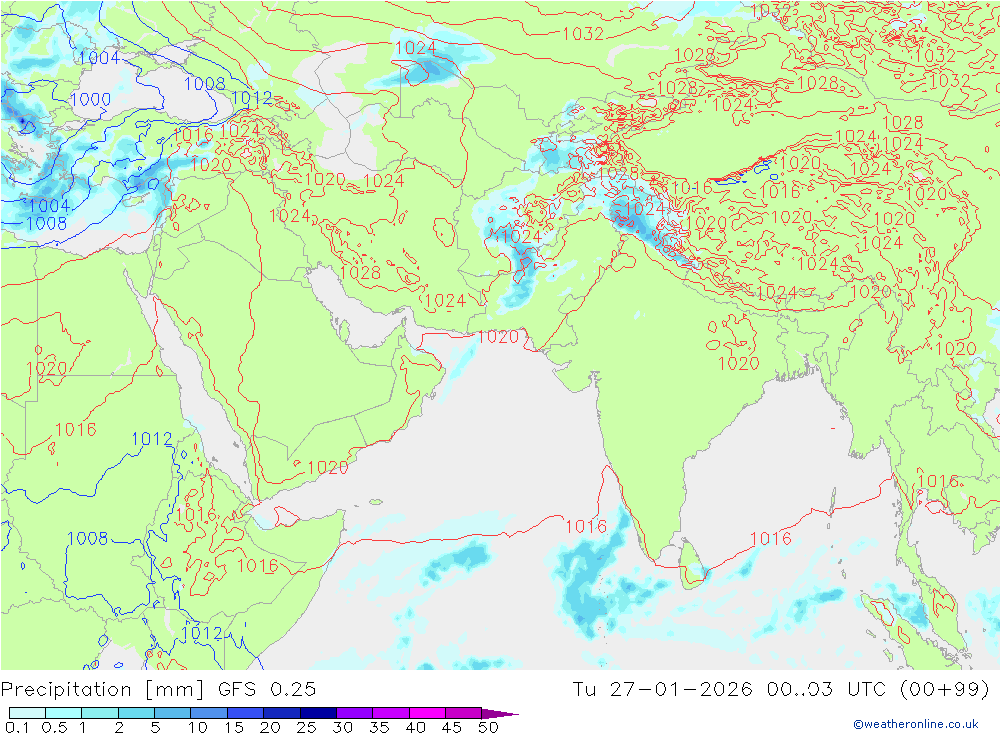This screenshot has width=1000, height=733.
Task: Click the legend scale value '30'
Action: [342, 727]
